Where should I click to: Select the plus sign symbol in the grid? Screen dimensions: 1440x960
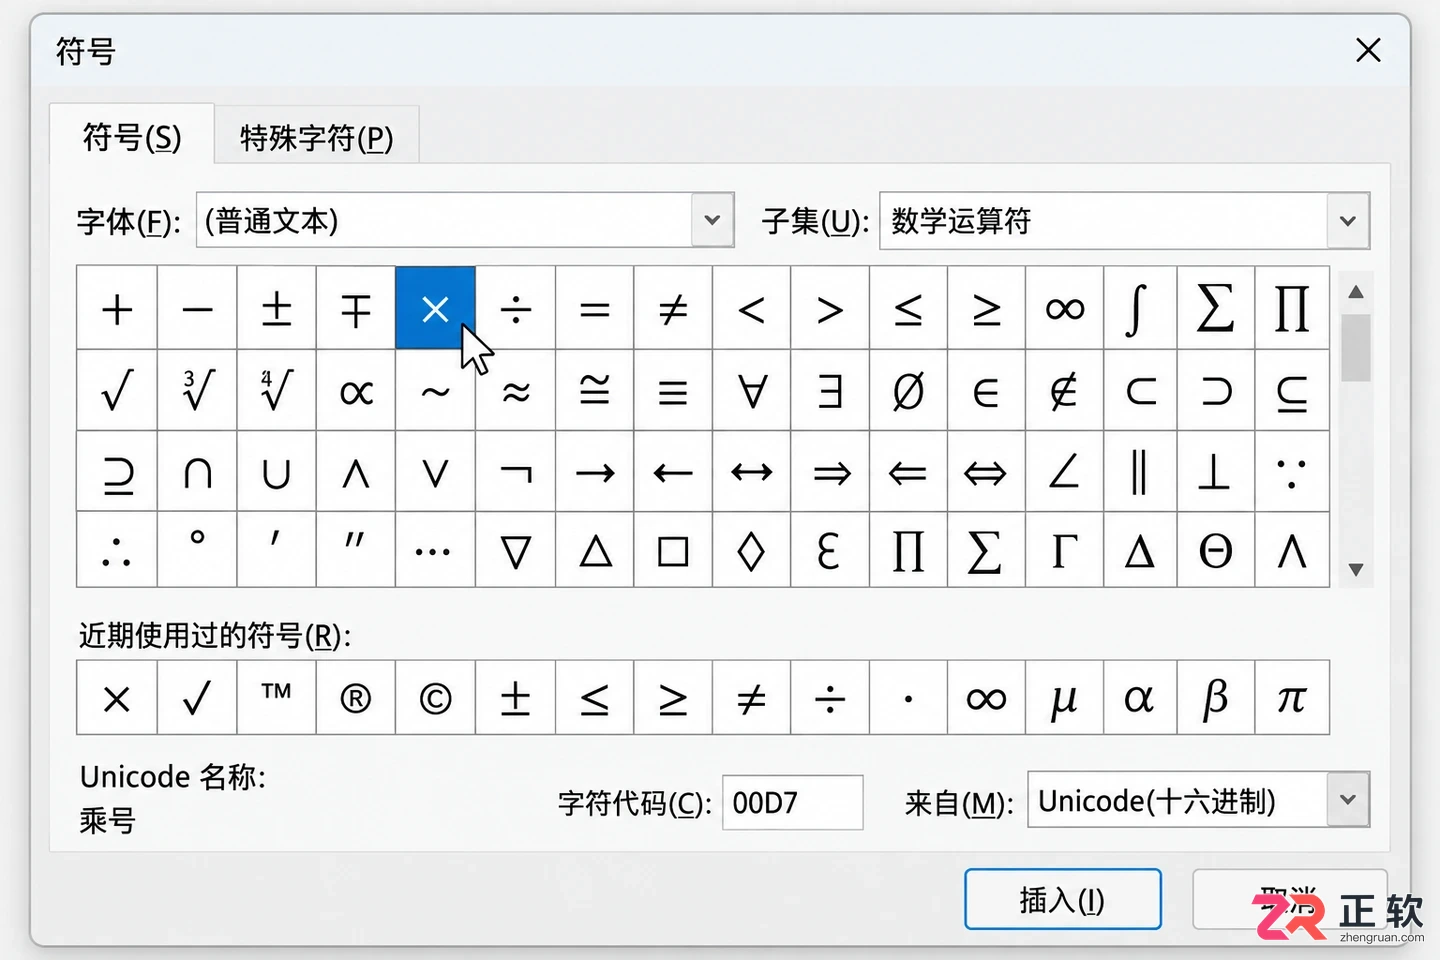pyautogui.click(x=117, y=309)
